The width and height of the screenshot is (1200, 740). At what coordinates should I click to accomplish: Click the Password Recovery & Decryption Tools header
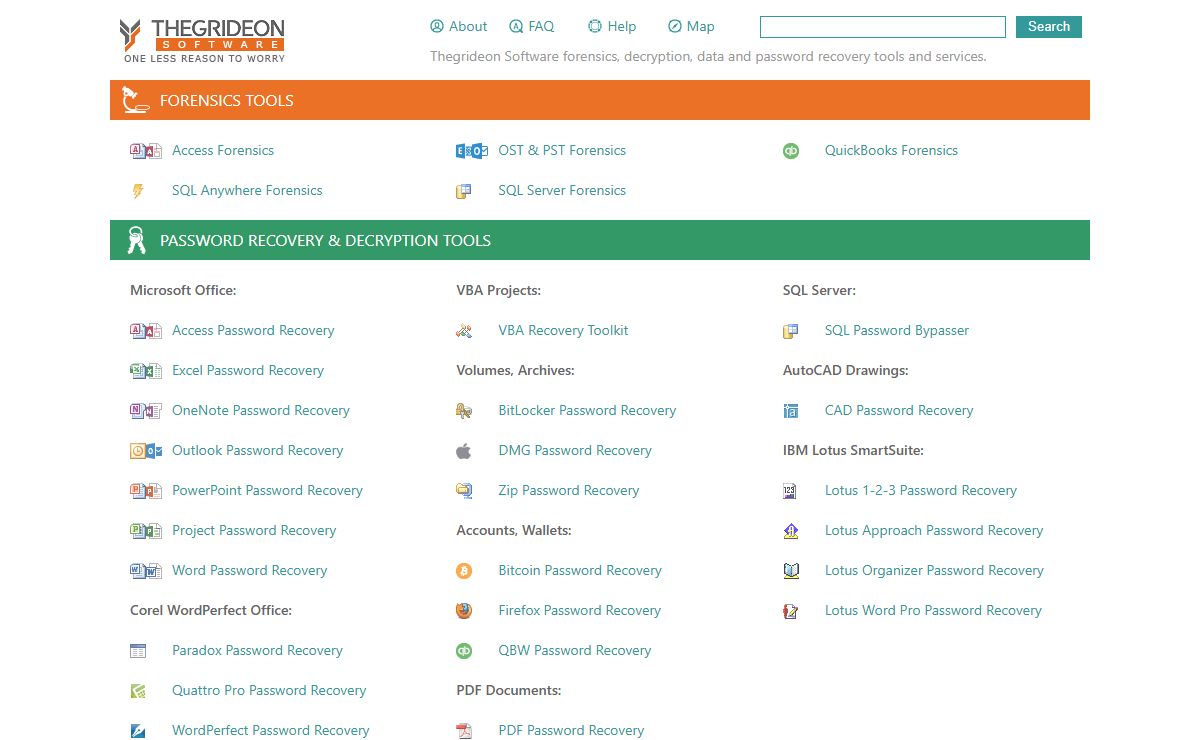click(600, 240)
